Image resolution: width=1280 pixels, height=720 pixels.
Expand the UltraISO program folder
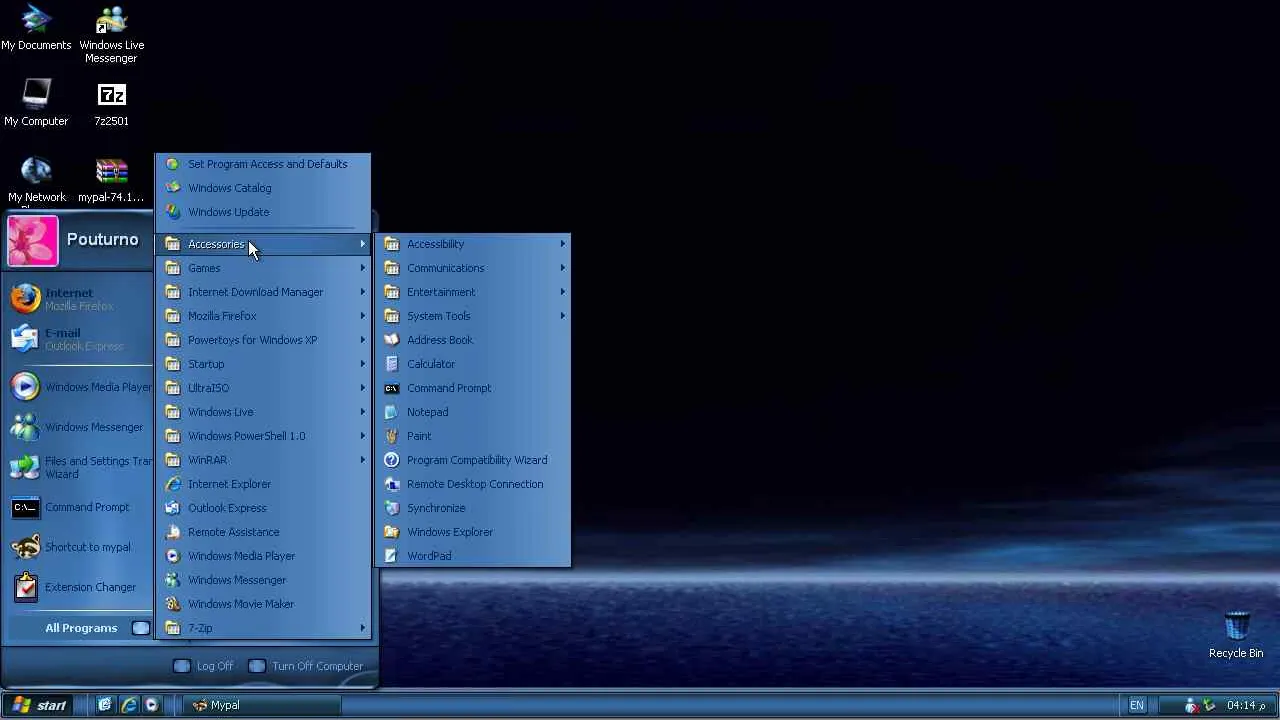(263, 388)
